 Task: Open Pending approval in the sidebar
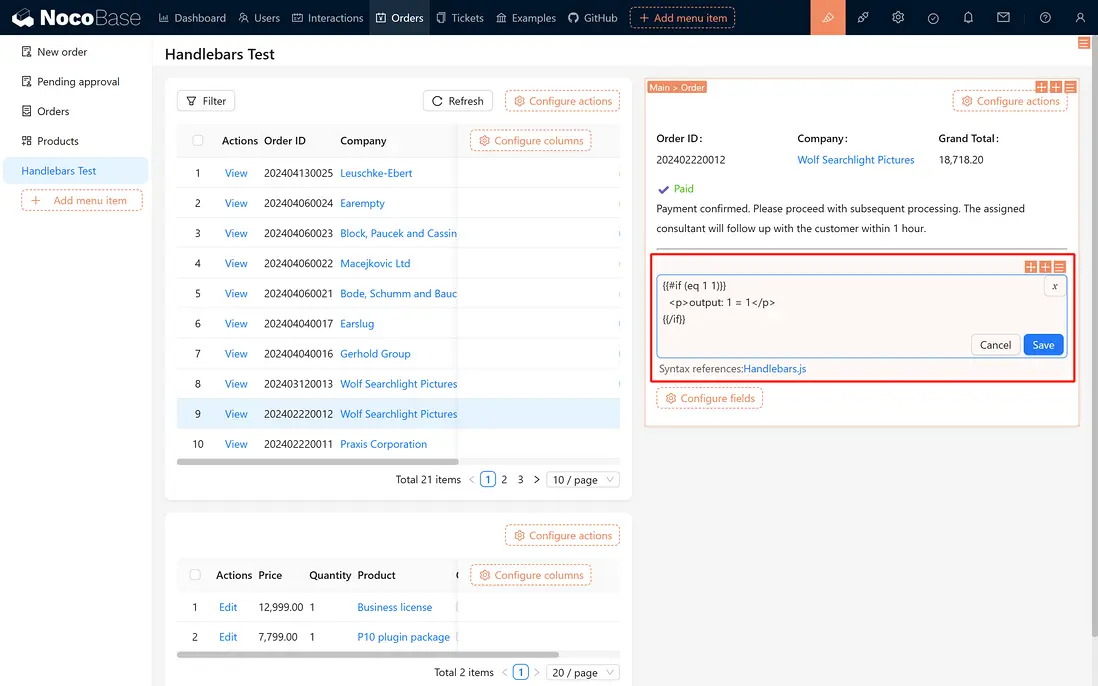(78, 82)
